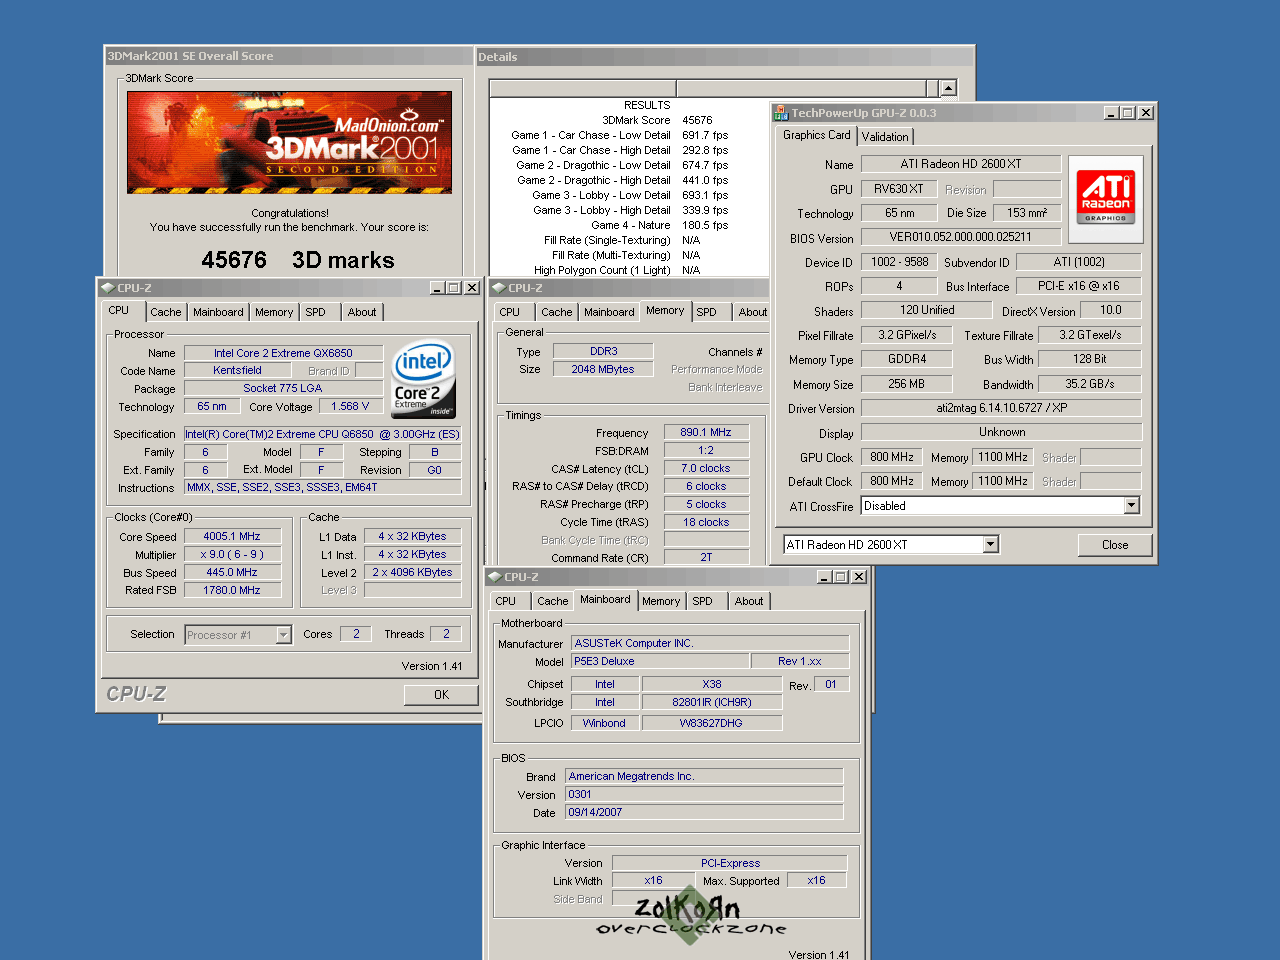The image size is (1280, 960).
Task: Click the CPU-Z icon in the Memory window title bar
Action: (x=498, y=288)
